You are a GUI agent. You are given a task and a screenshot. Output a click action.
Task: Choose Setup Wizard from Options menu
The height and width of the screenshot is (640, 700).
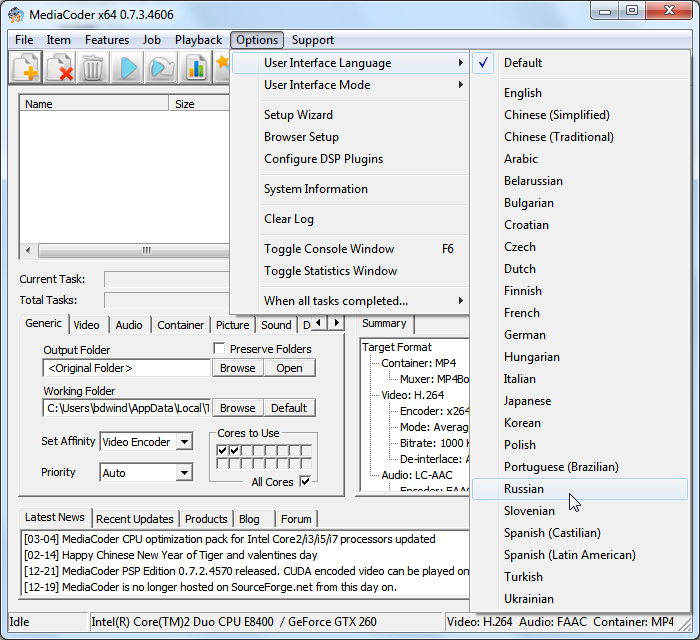pyautogui.click(x=350, y=115)
